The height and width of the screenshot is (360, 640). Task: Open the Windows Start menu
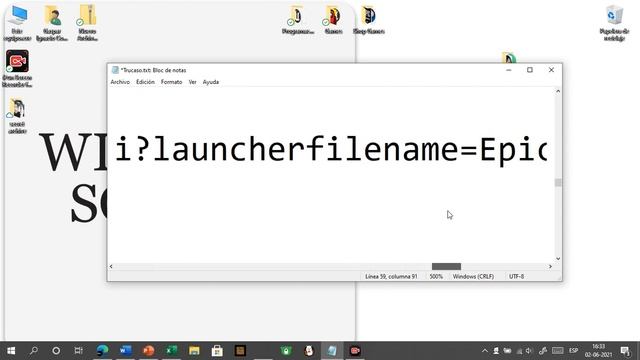tap(11, 351)
